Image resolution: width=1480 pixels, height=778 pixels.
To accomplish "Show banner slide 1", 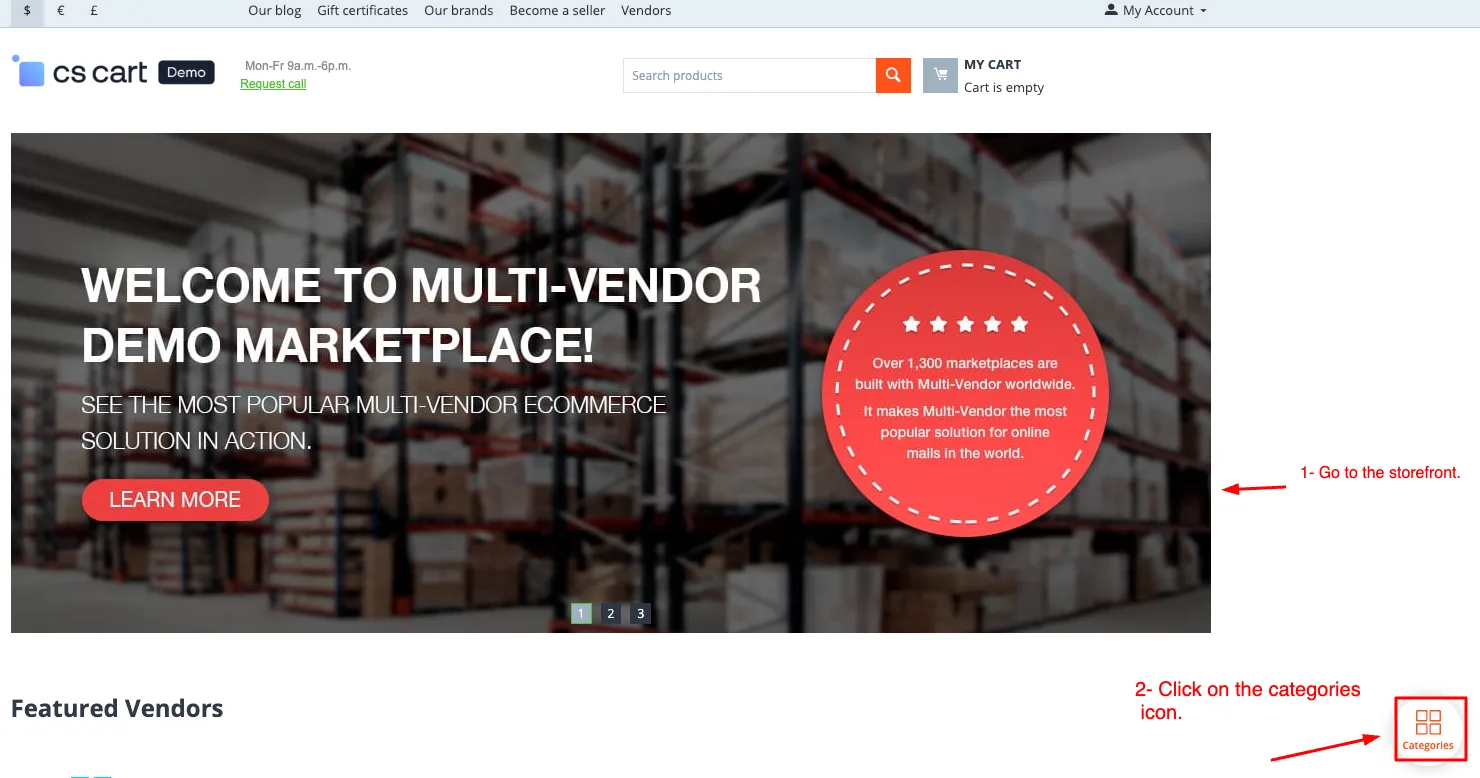I will (x=581, y=613).
